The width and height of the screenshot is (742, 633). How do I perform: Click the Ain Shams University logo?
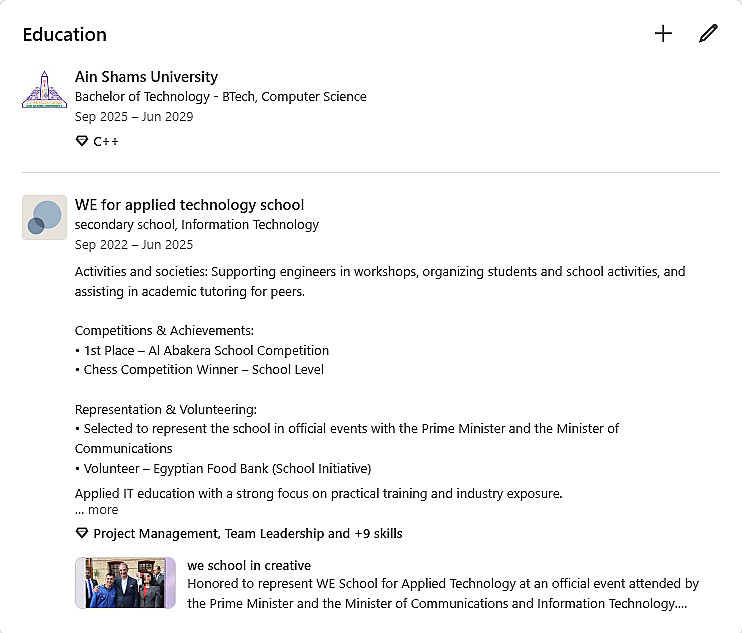tap(43, 90)
